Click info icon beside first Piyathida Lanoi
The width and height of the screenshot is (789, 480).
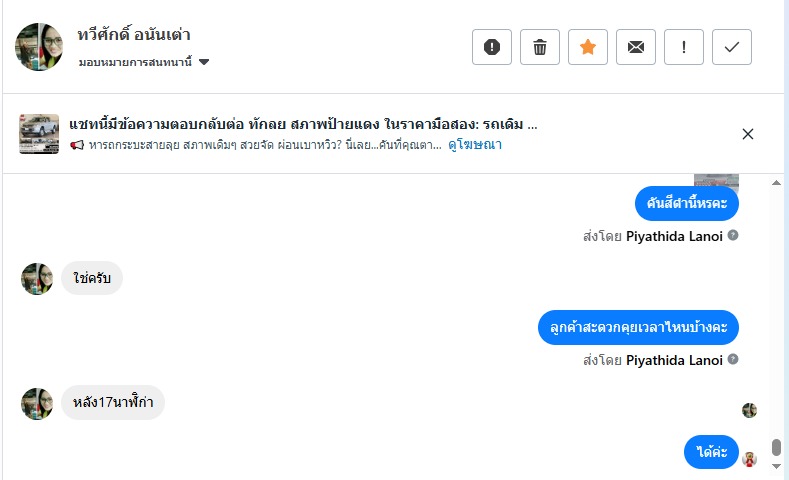[x=733, y=236]
